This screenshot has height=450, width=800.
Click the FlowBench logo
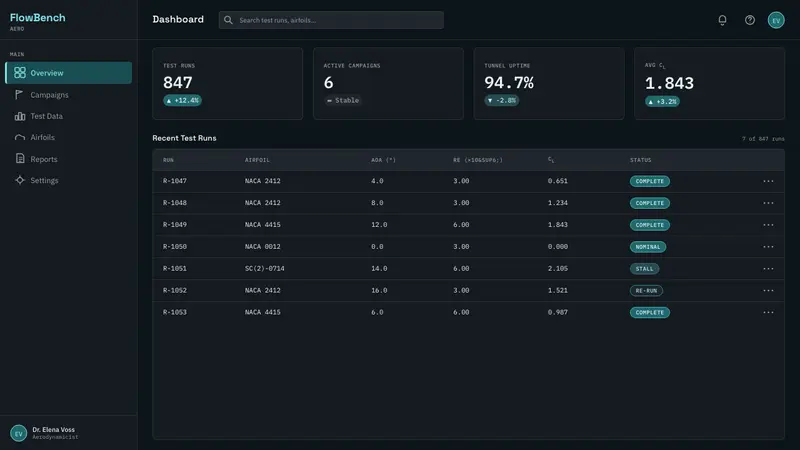point(38,18)
